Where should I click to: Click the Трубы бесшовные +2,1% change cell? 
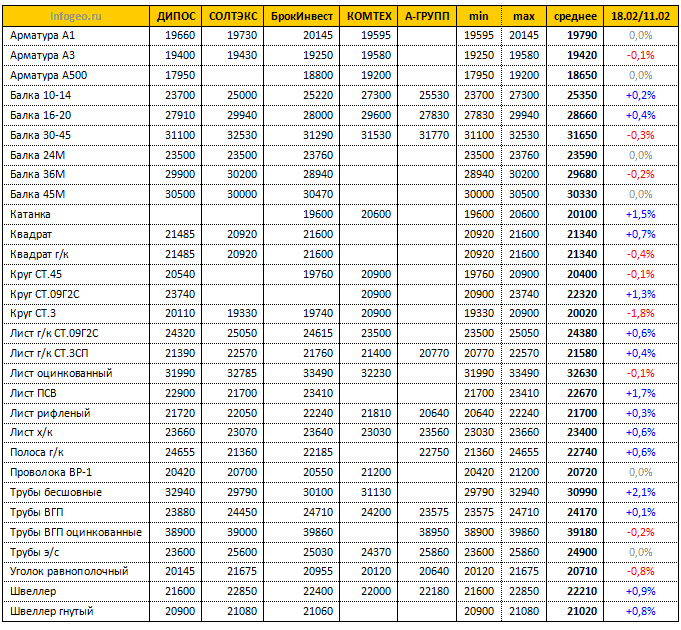641,492
